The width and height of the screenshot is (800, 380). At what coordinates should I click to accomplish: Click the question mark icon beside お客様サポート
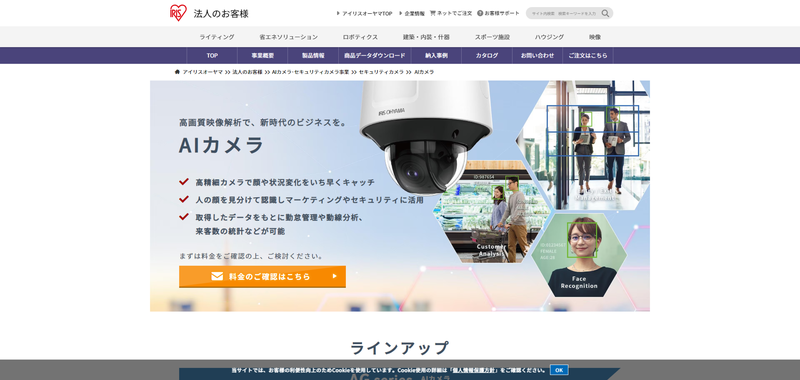[480, 13]
